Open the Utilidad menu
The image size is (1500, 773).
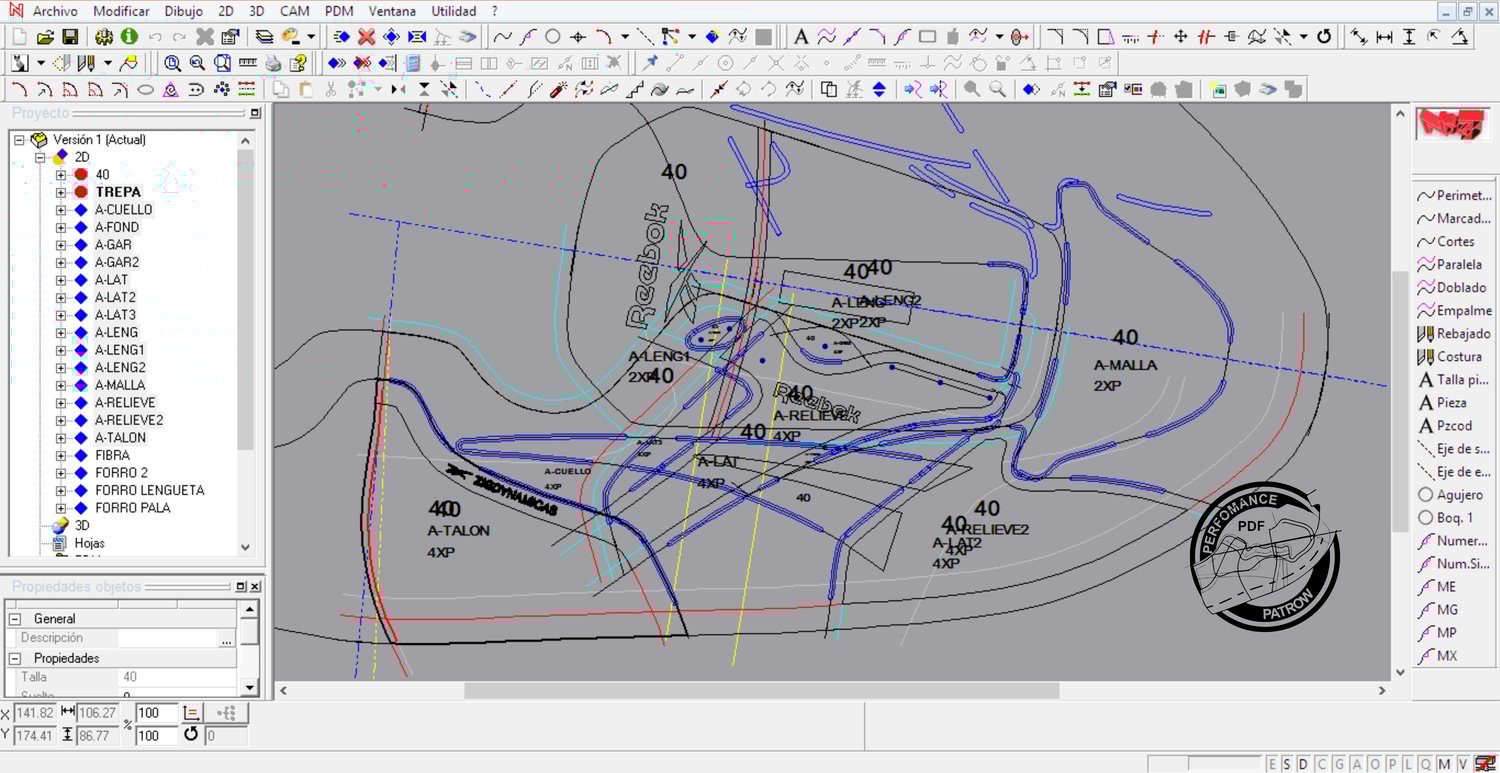point(454,11)
